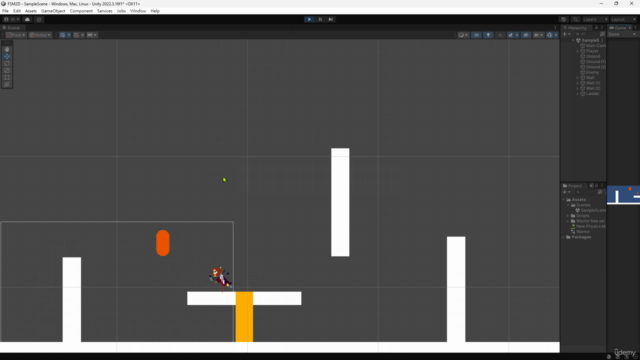Toggle scene lighting button
This screenshot has width=640, height=360.
[x=488, y=35]
